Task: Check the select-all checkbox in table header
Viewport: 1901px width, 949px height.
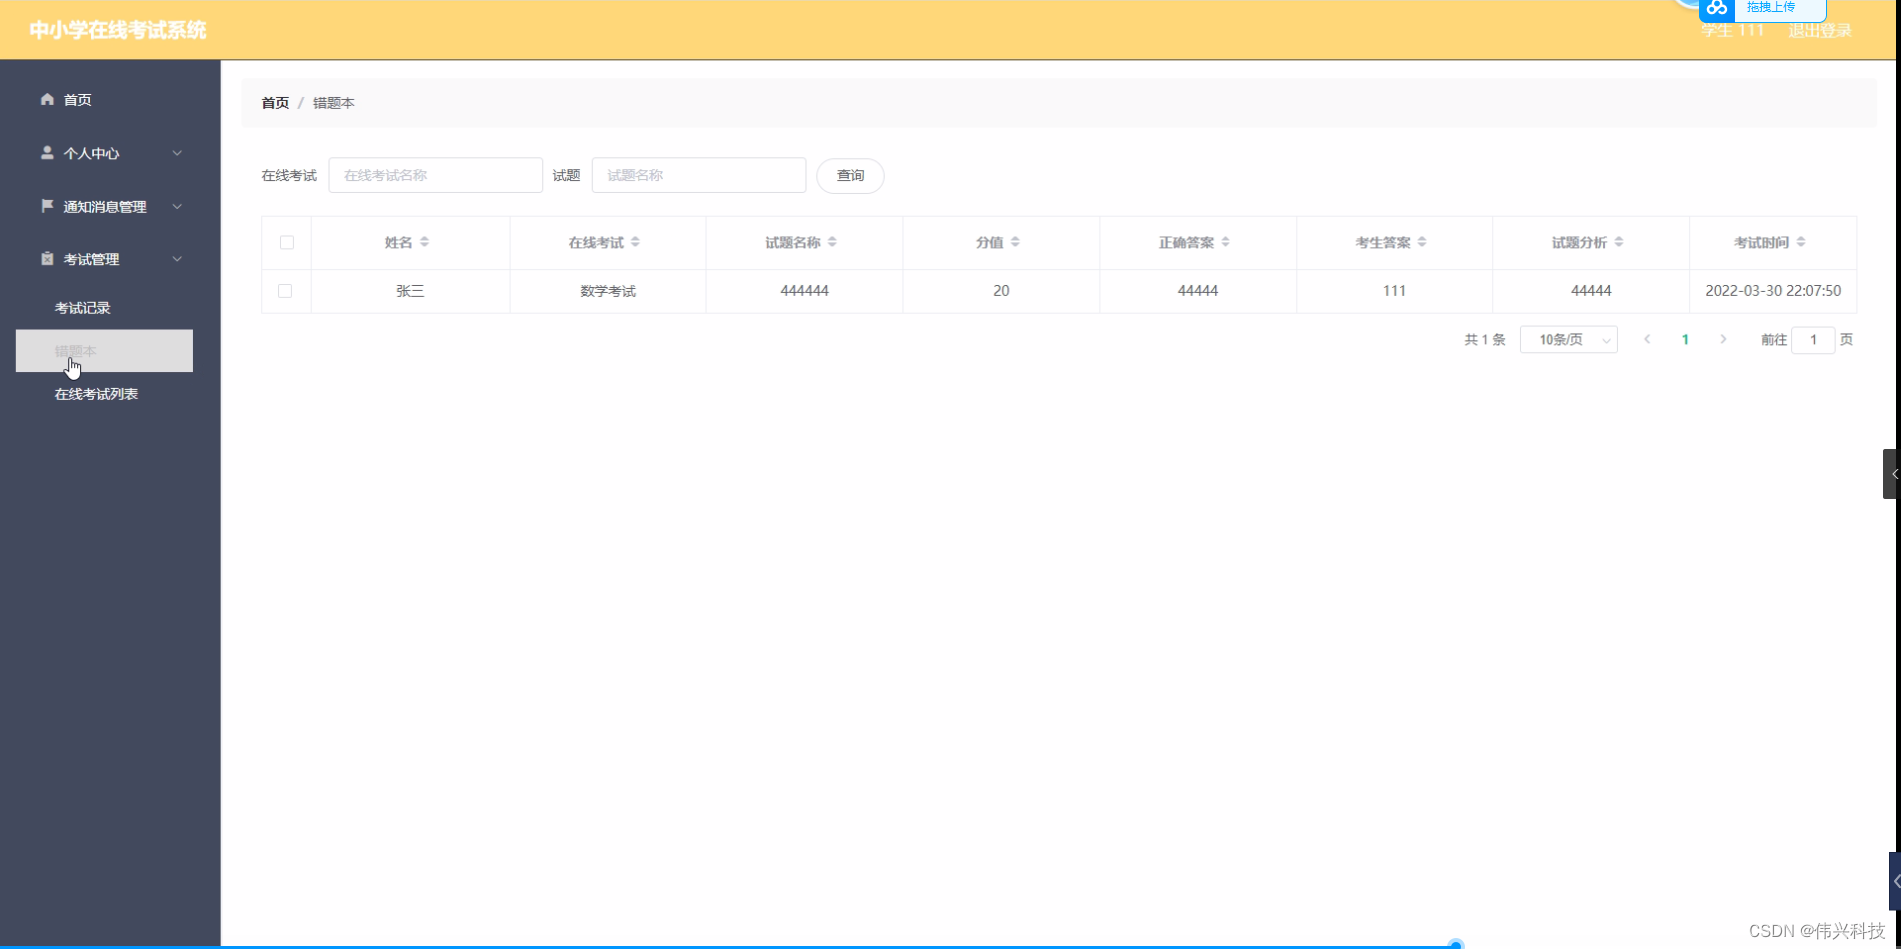Action: 287,242
